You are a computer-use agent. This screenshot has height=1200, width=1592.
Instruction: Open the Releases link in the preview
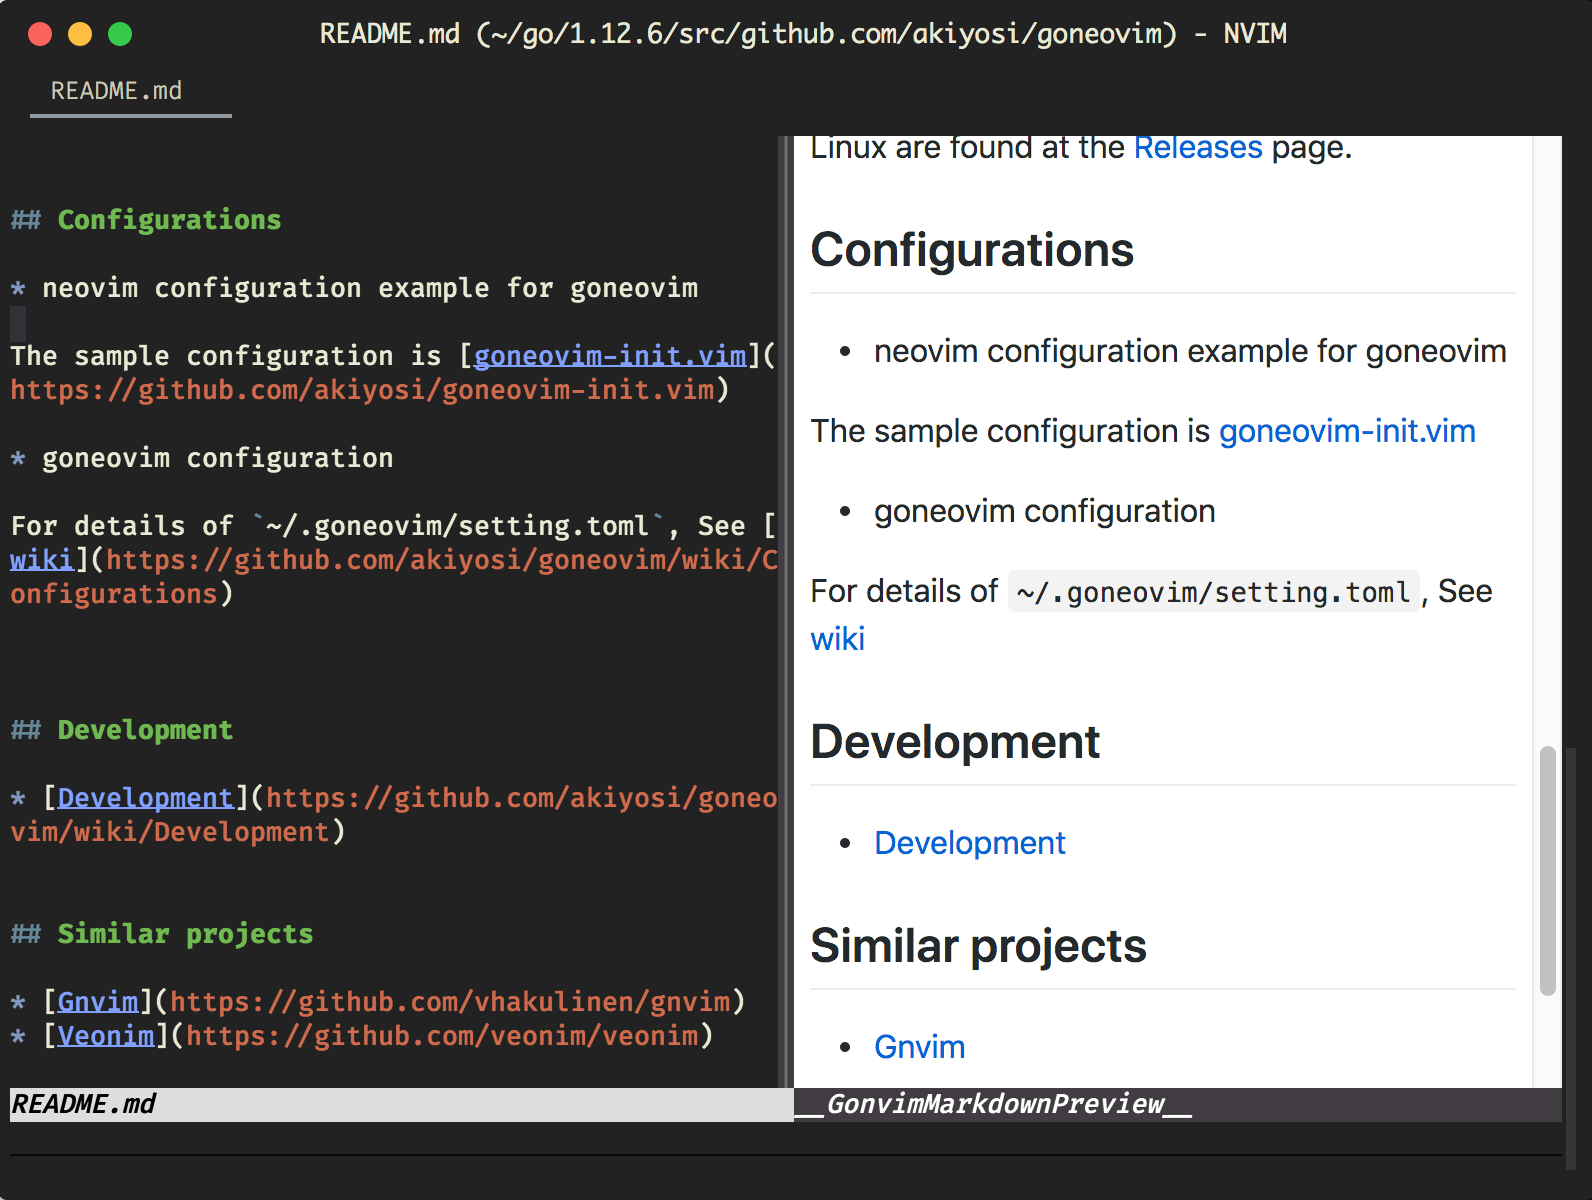[1198, 148]
